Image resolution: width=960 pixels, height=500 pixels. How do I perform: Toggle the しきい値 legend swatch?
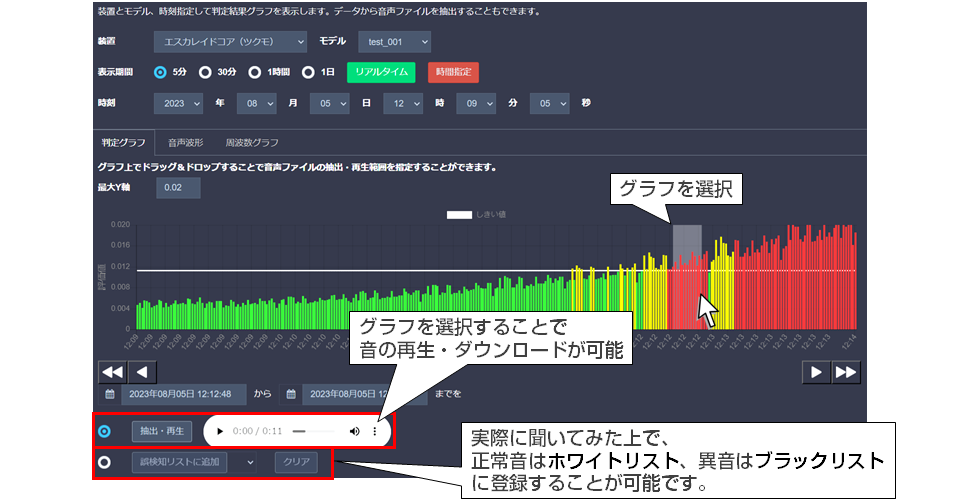coord(459,215)
